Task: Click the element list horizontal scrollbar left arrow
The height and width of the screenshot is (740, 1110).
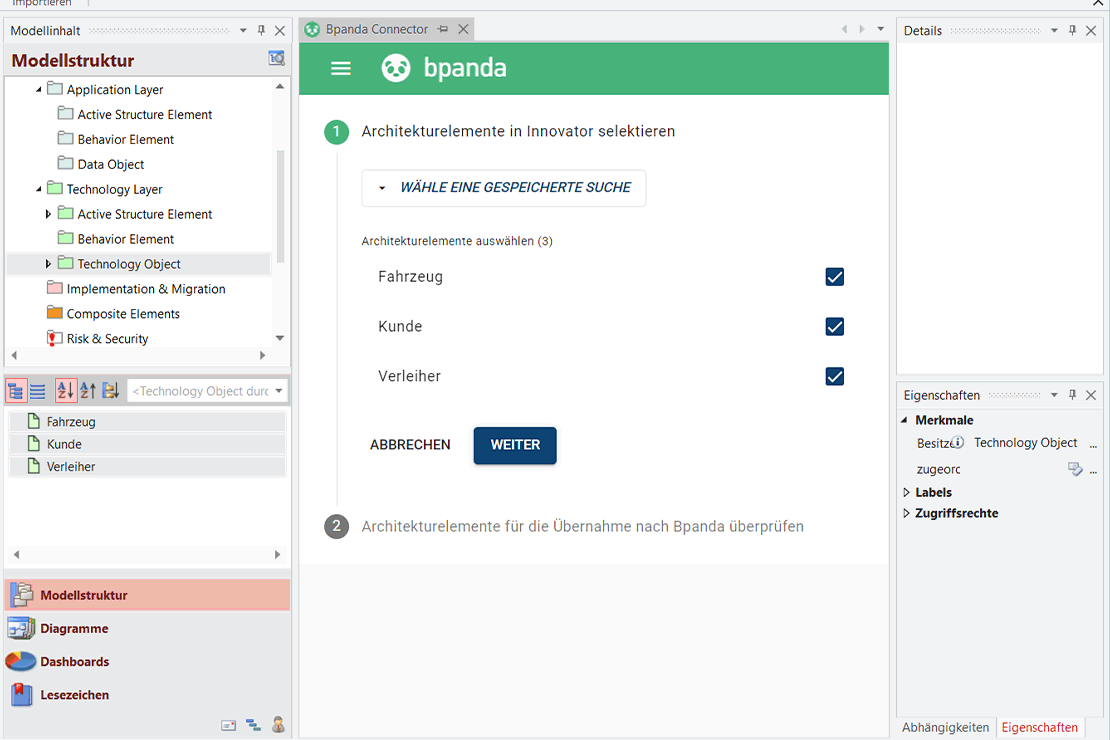Action: pyautogui.click(x=16, y=554)
